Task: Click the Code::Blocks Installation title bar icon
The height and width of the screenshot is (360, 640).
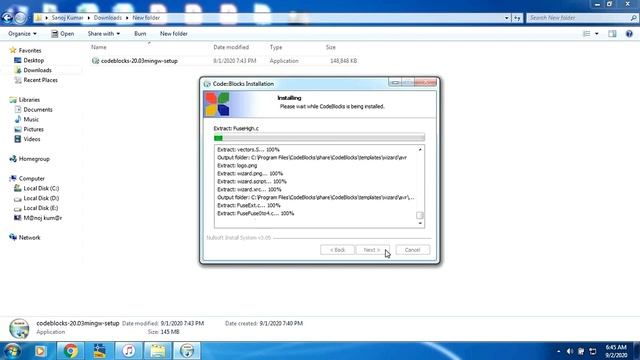Action: (207, 84)
